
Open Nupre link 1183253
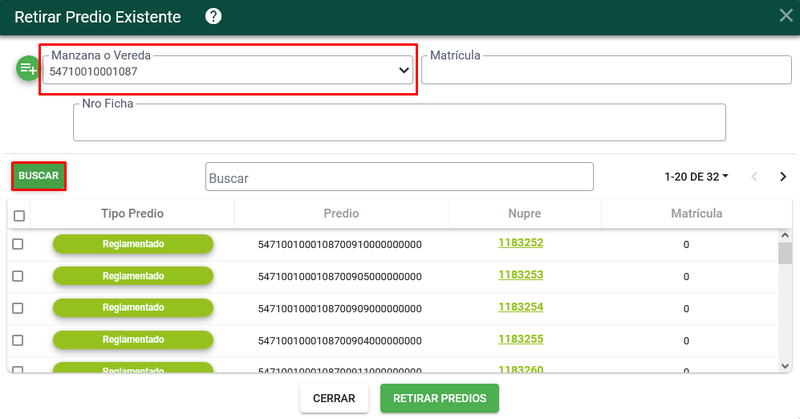point(521,275)
